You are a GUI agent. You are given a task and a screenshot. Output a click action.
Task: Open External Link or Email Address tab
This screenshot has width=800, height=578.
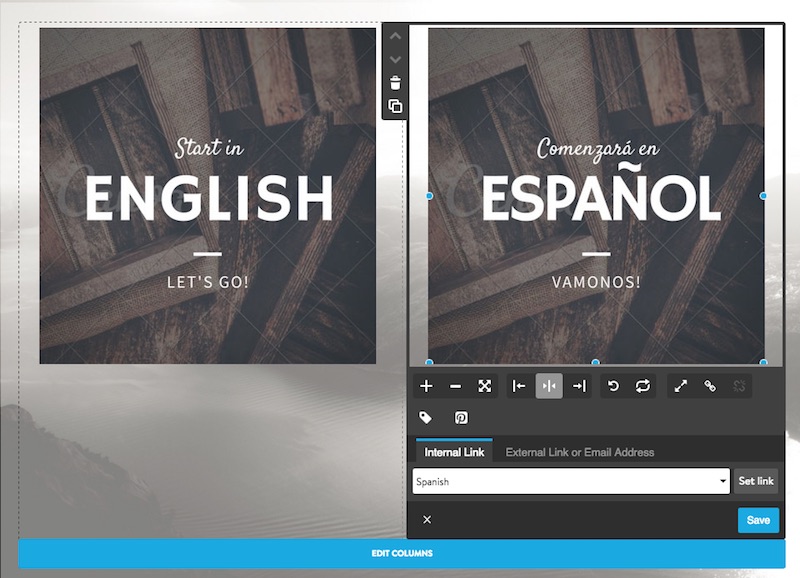click(x=579, y=452)
